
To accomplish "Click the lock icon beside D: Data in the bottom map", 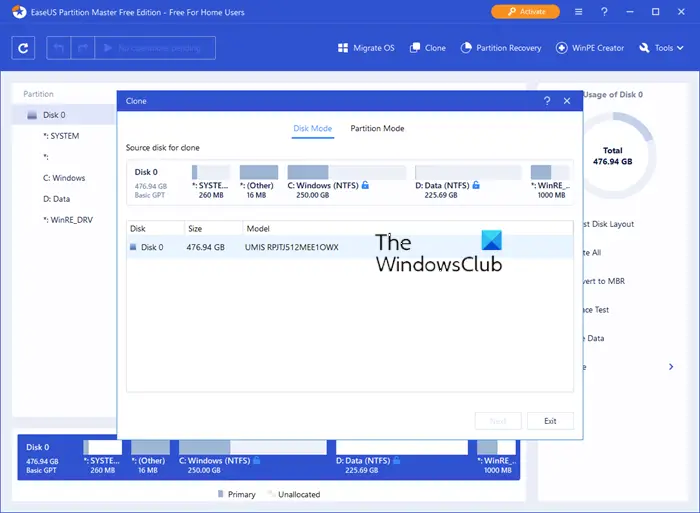I will 397,460.
